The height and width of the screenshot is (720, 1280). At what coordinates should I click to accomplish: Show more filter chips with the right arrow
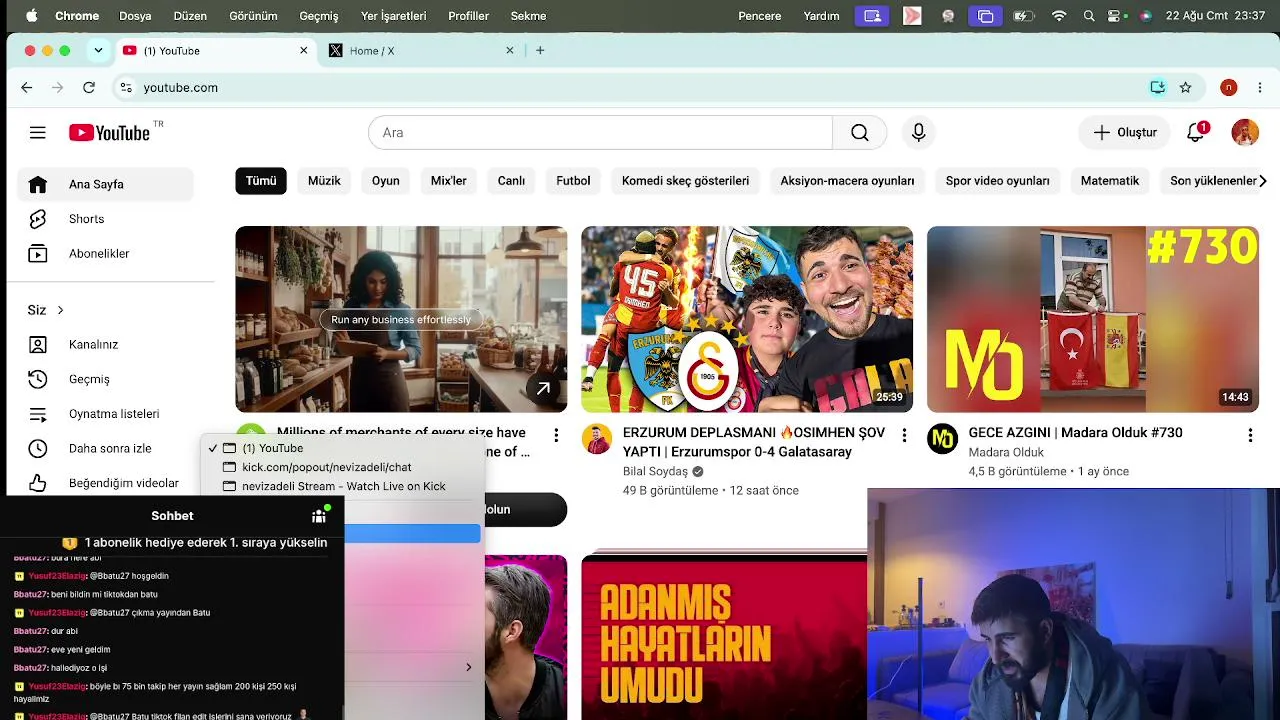click(1262, 181)
